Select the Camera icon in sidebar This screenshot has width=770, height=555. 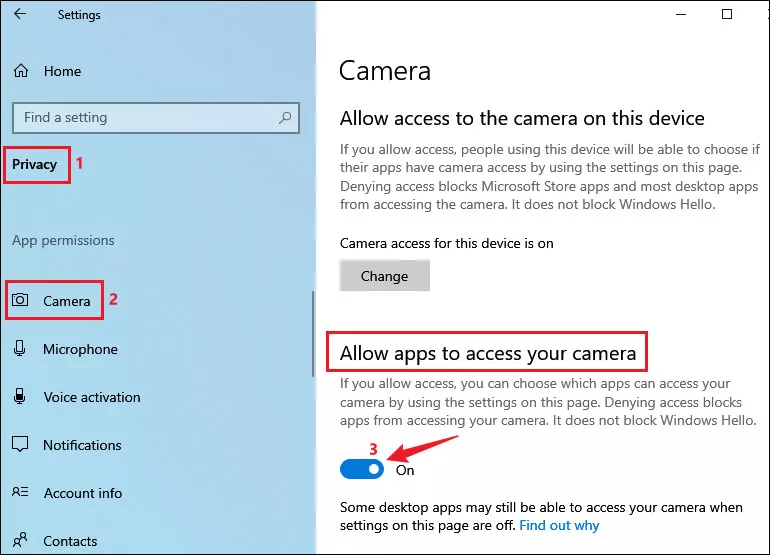pos(20,300)
